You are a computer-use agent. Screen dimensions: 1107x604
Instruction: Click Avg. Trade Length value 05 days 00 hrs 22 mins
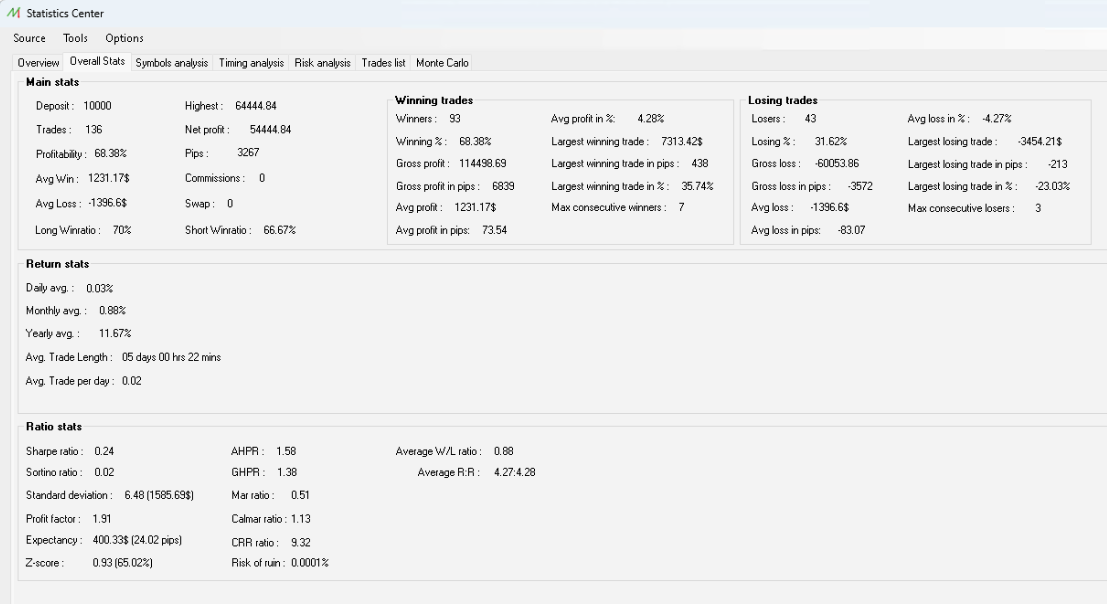[x=172, y=358]
